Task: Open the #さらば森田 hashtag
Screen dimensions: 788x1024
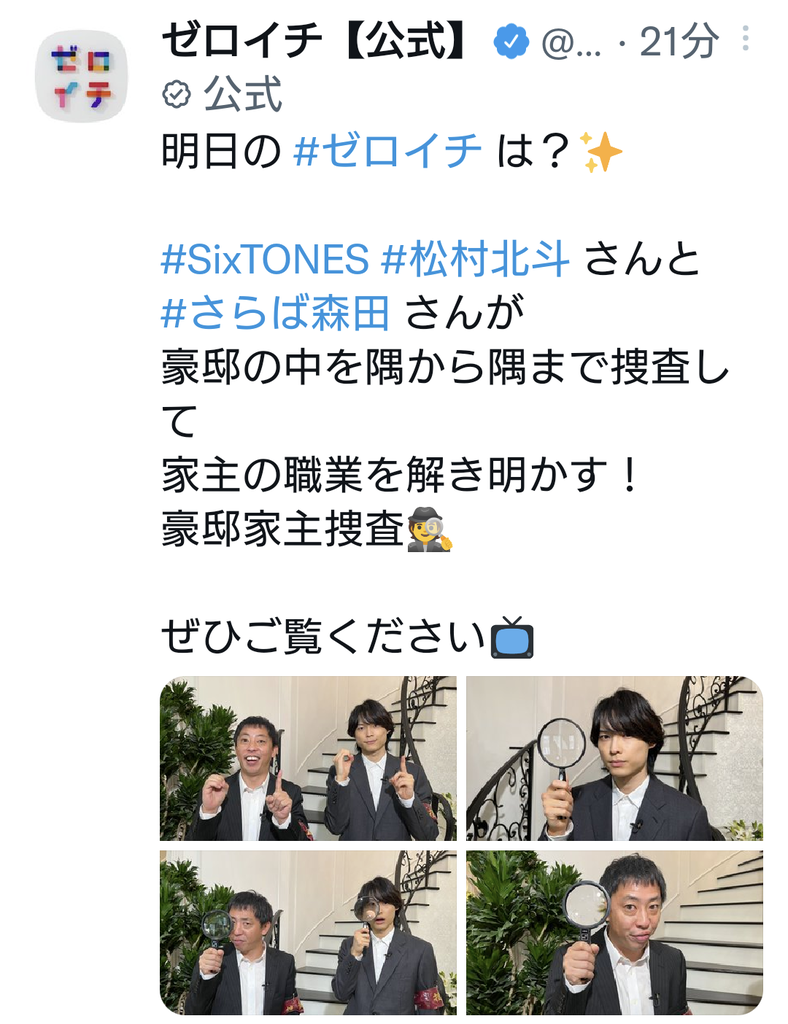Action: point(276,313)
